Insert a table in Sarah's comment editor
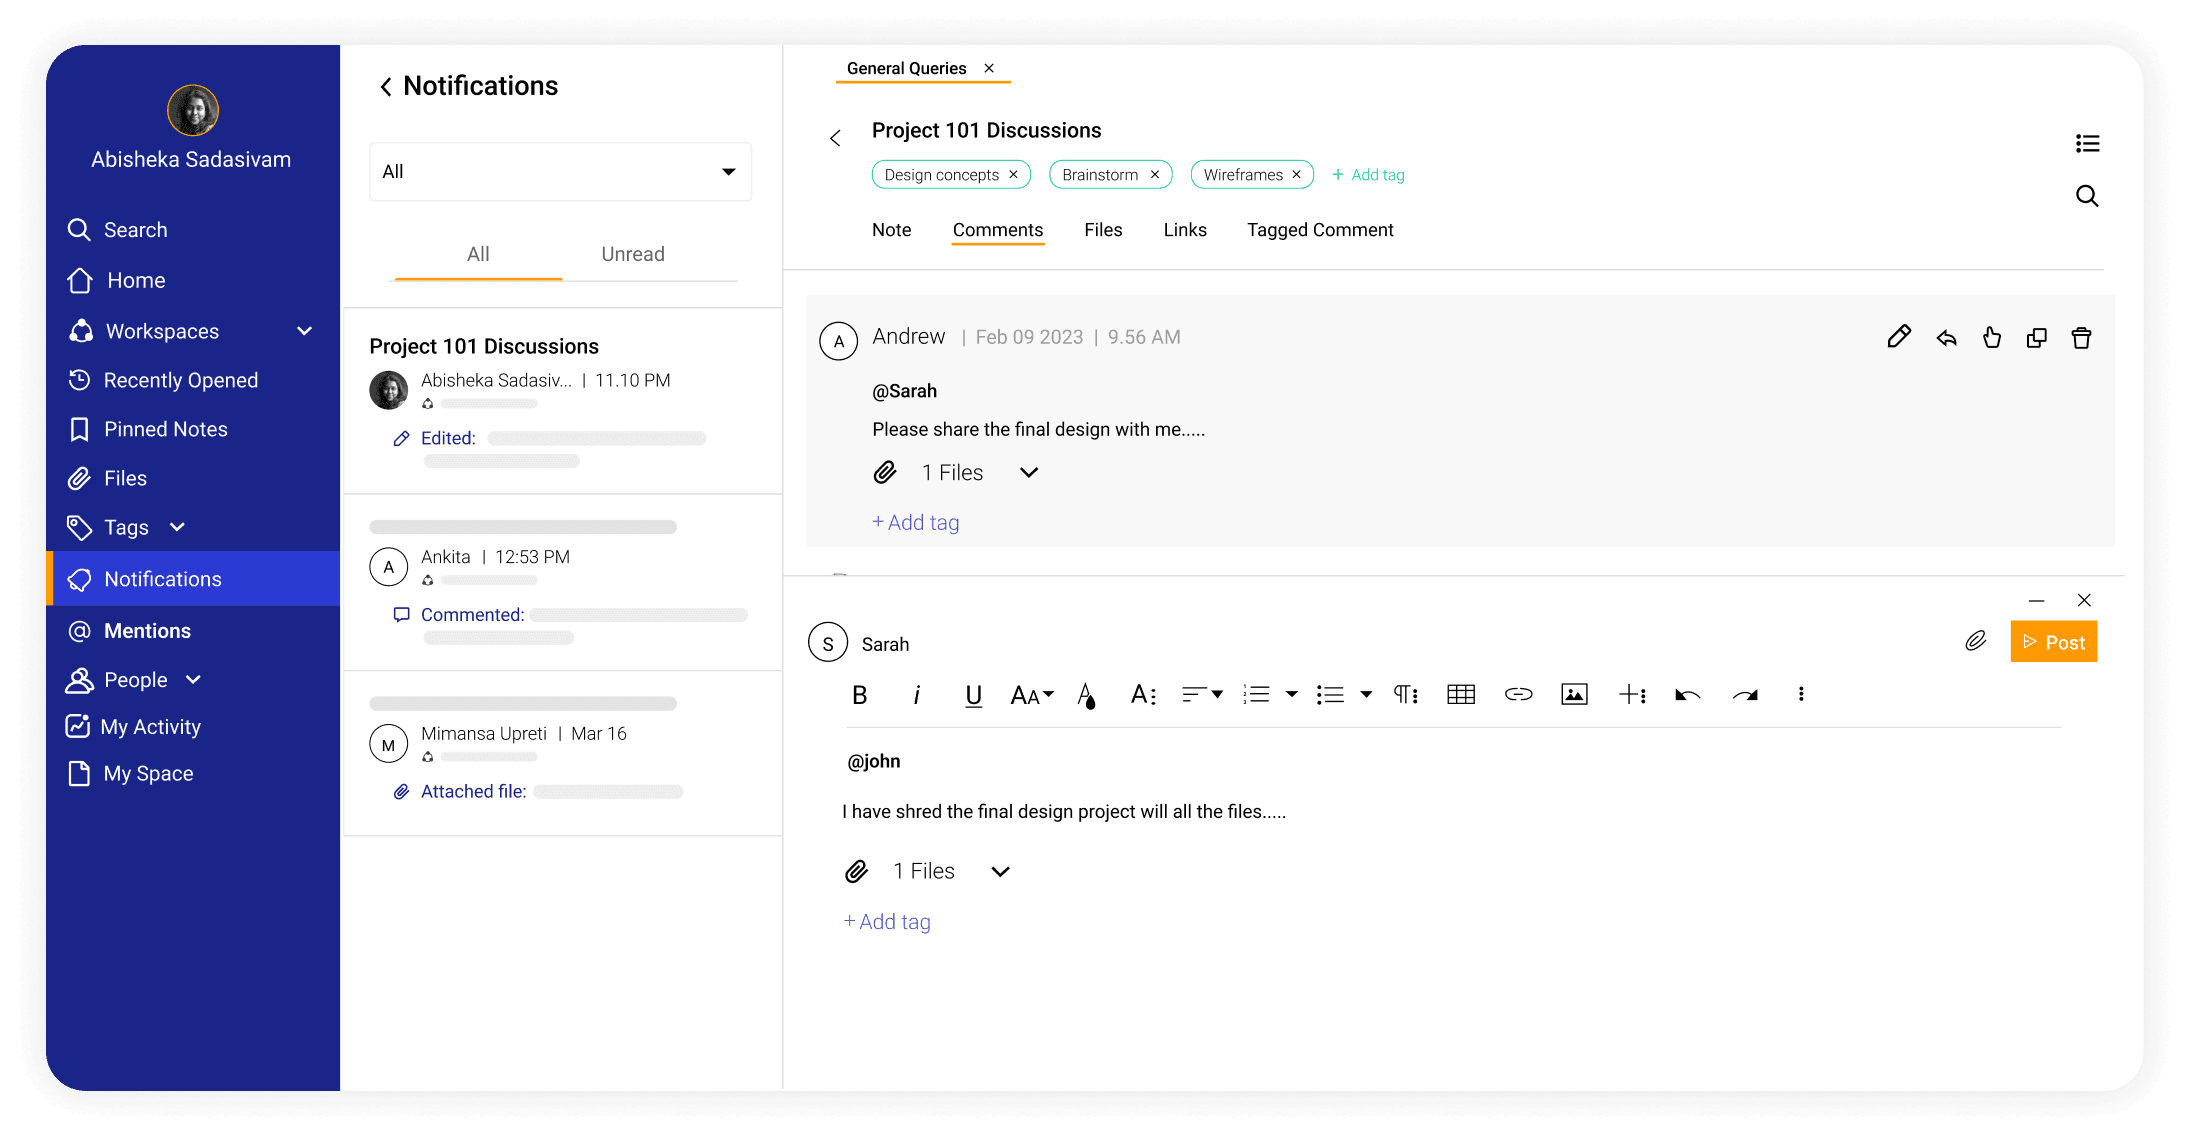The height and width of the screenshot is (1135, 2187). (x=1461, y=694)
